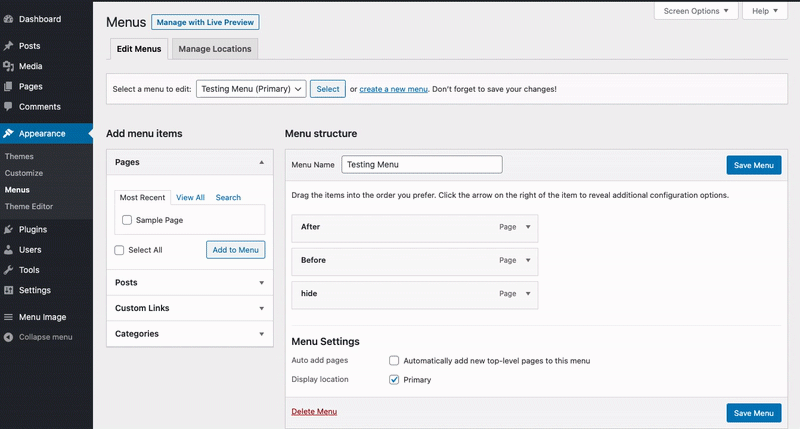Click the Collapse menu arrow icon
The image size is (800, 429).
[8, 337]
